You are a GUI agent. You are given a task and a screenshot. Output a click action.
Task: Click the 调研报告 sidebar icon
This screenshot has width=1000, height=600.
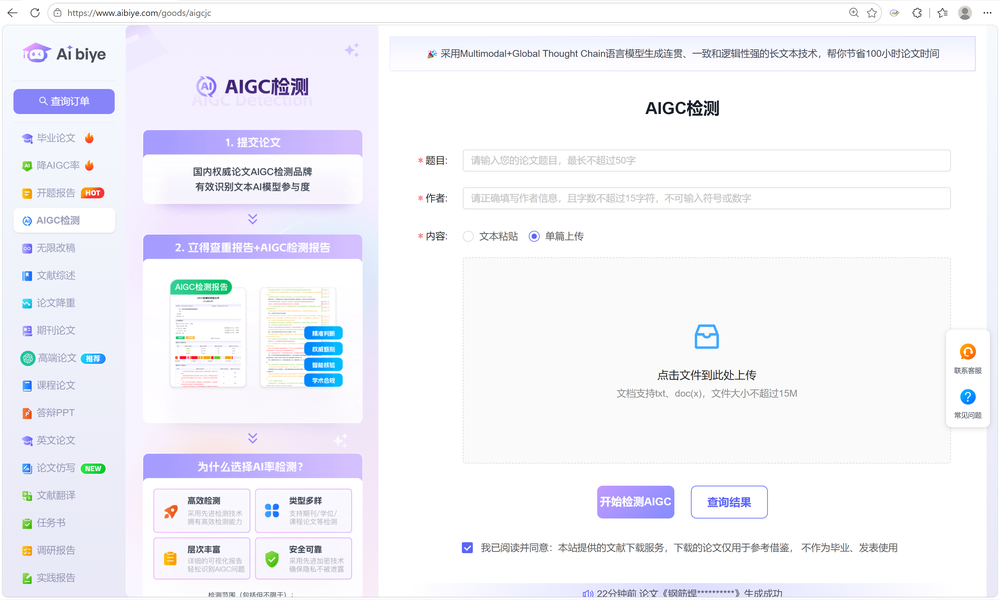pyautogui.click(x=27, y=551)
